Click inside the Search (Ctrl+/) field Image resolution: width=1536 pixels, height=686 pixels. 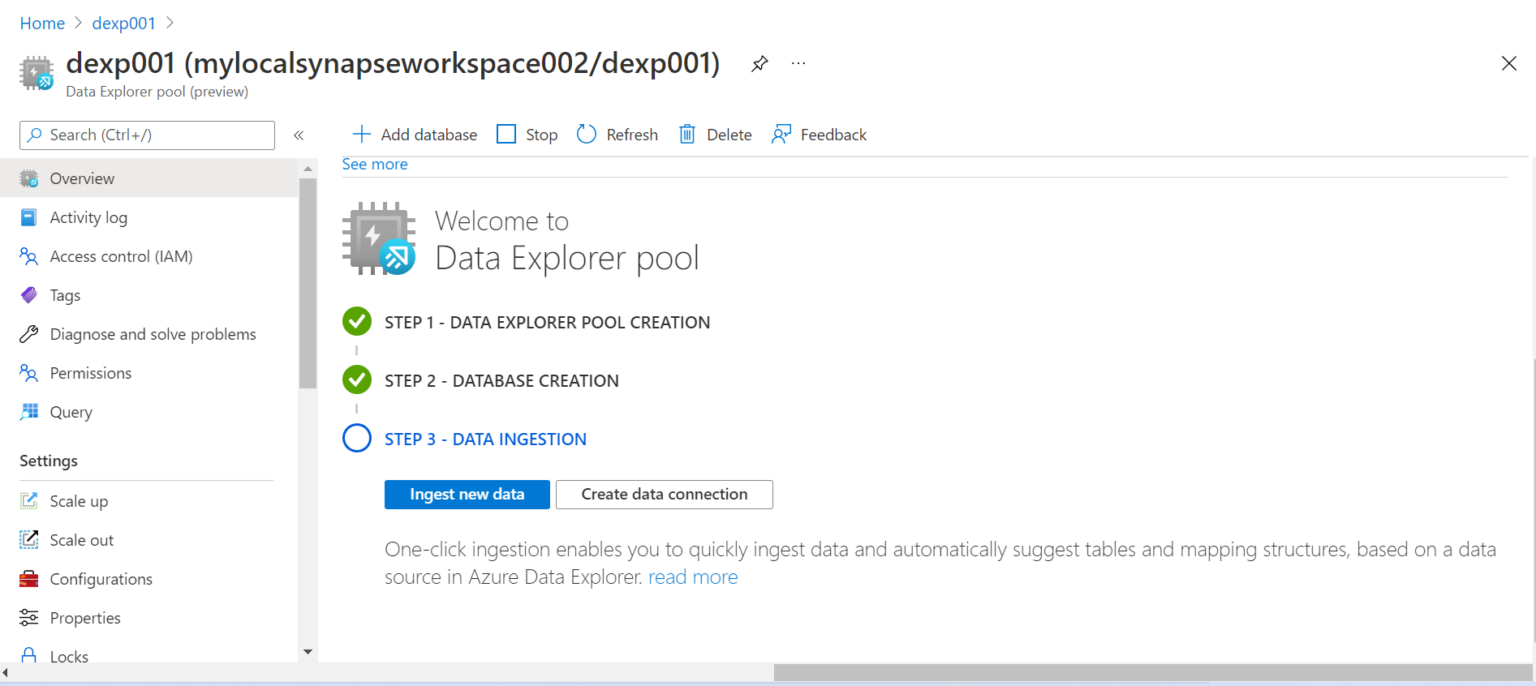(x=146, y=134)
